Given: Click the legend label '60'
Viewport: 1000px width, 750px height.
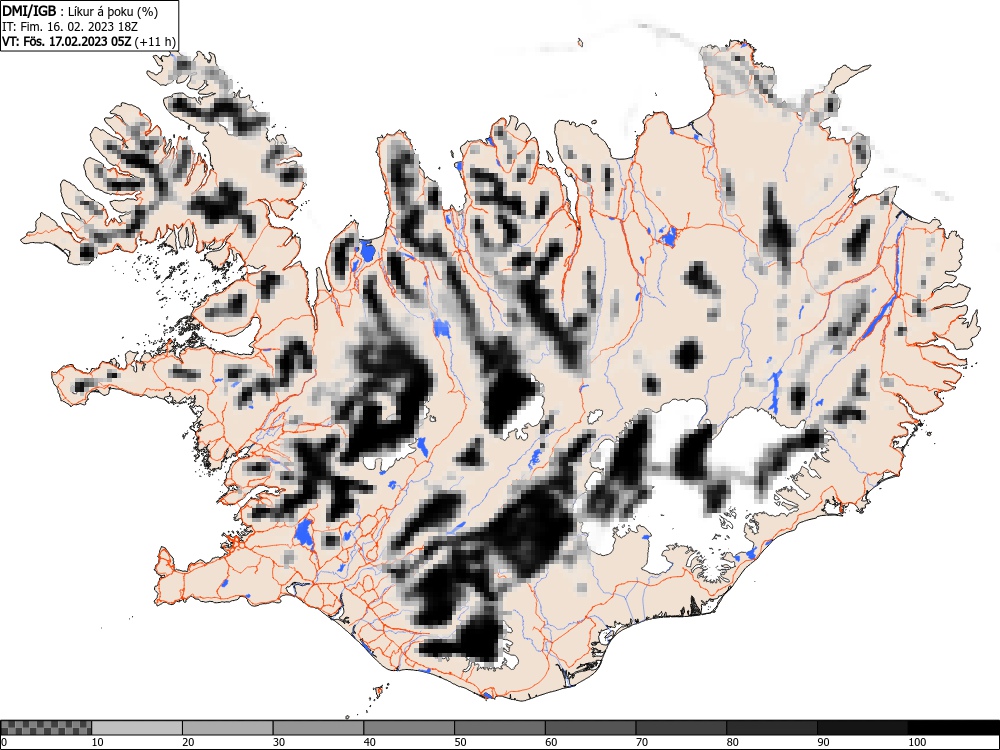Looking at the screenshot, I should [x=551, y=742].
